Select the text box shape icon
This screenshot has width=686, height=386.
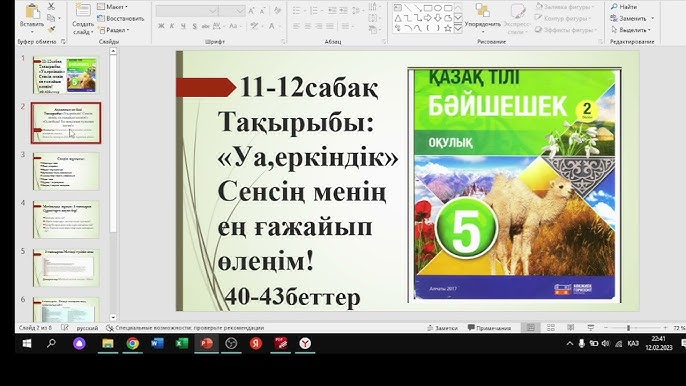pyautogui.click(x=398, y=8)
